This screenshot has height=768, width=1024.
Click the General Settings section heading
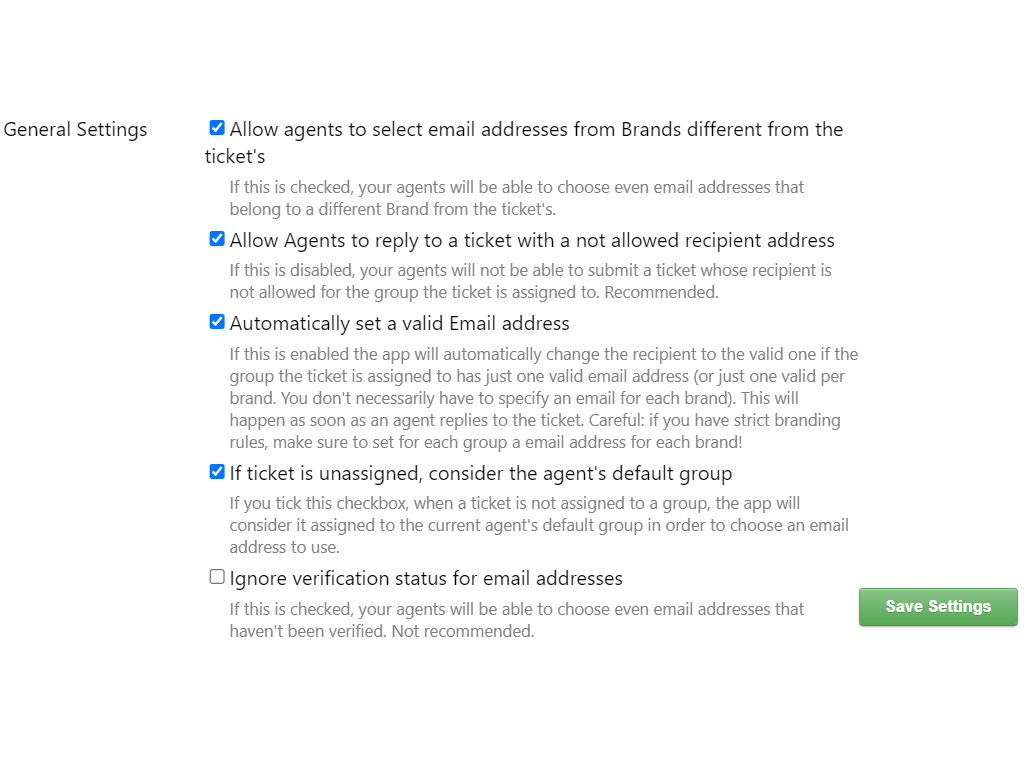76,130
